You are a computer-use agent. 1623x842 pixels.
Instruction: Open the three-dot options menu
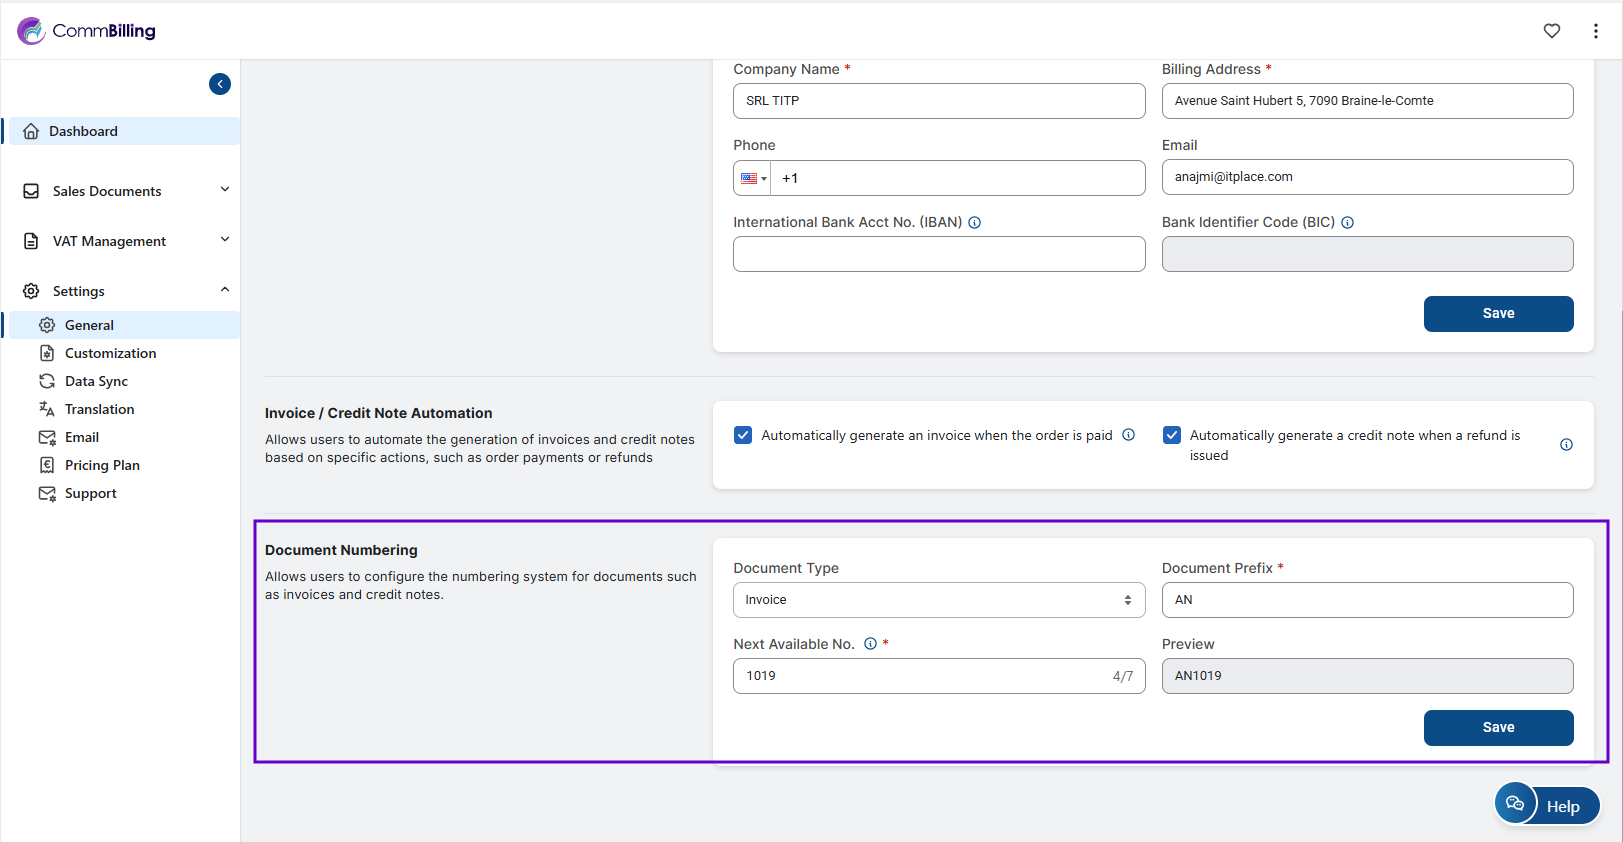(1595, 31)
